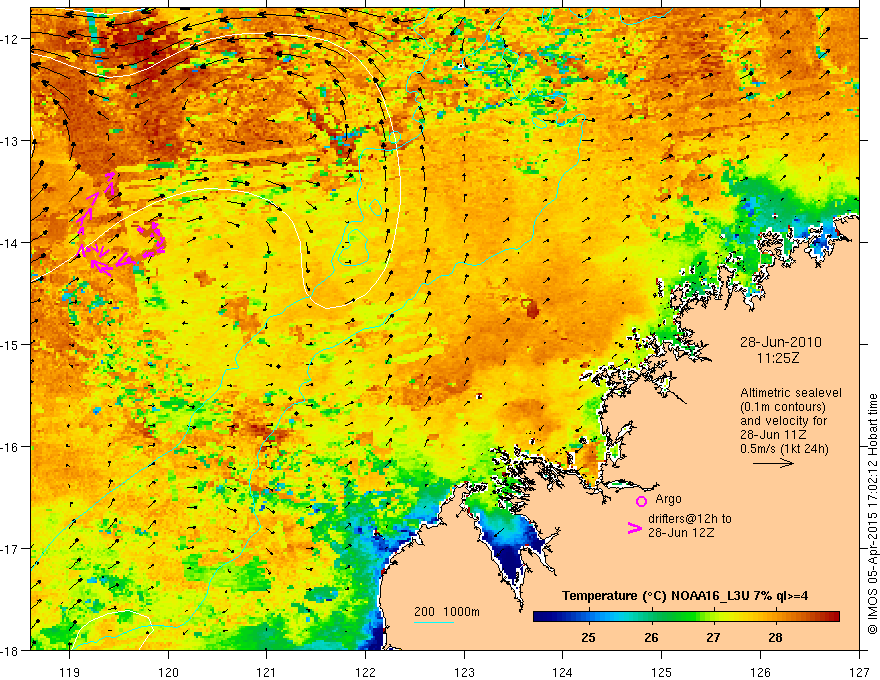The image size is (880, 680).
Task: Click latitude axis label -14
Action: coord(11,243)
